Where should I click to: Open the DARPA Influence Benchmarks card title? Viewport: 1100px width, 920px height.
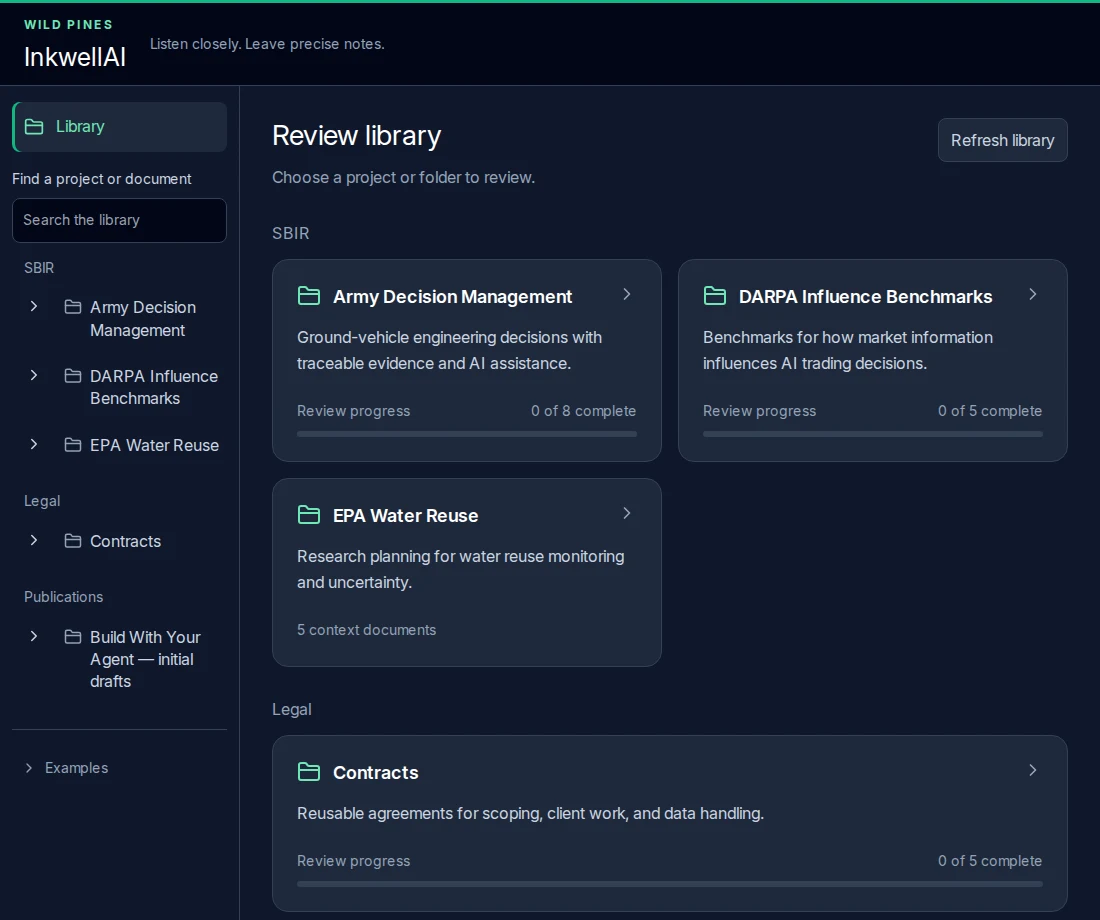tap(865, 297)
